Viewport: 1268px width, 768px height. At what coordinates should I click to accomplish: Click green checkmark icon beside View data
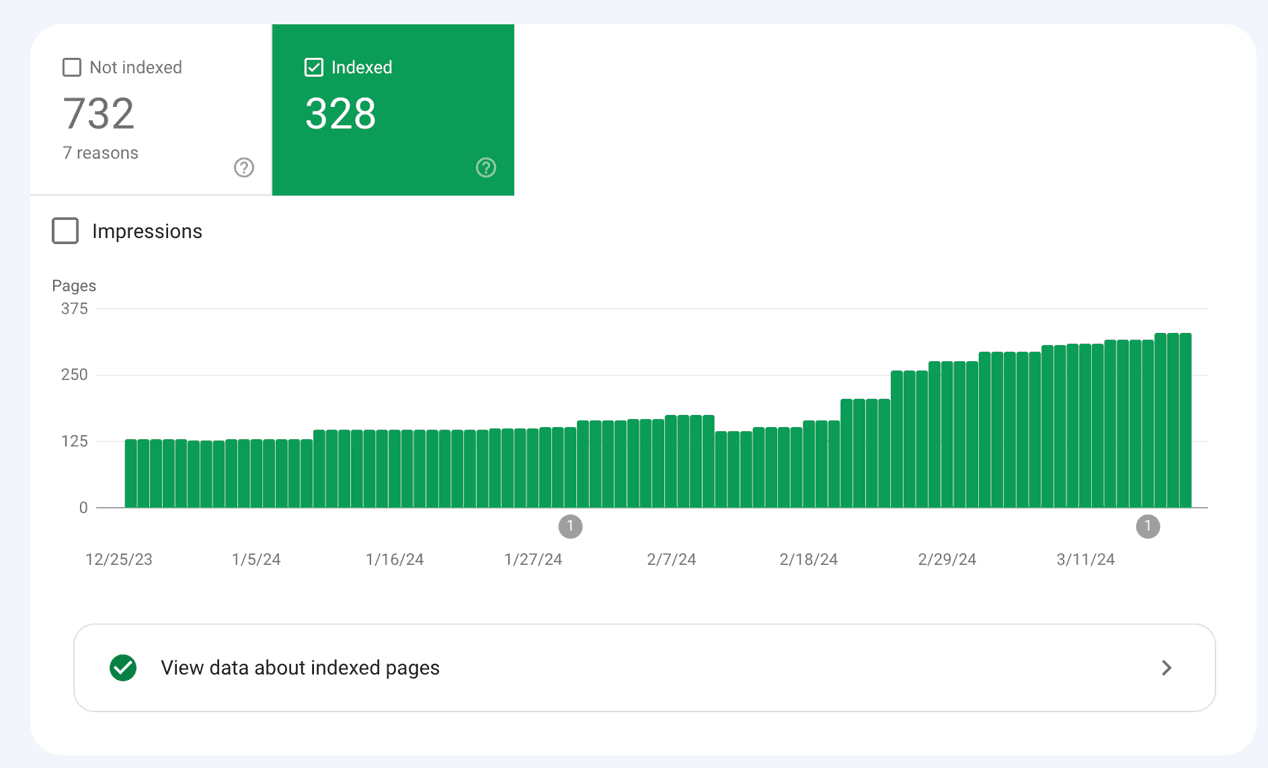(123, 668)
